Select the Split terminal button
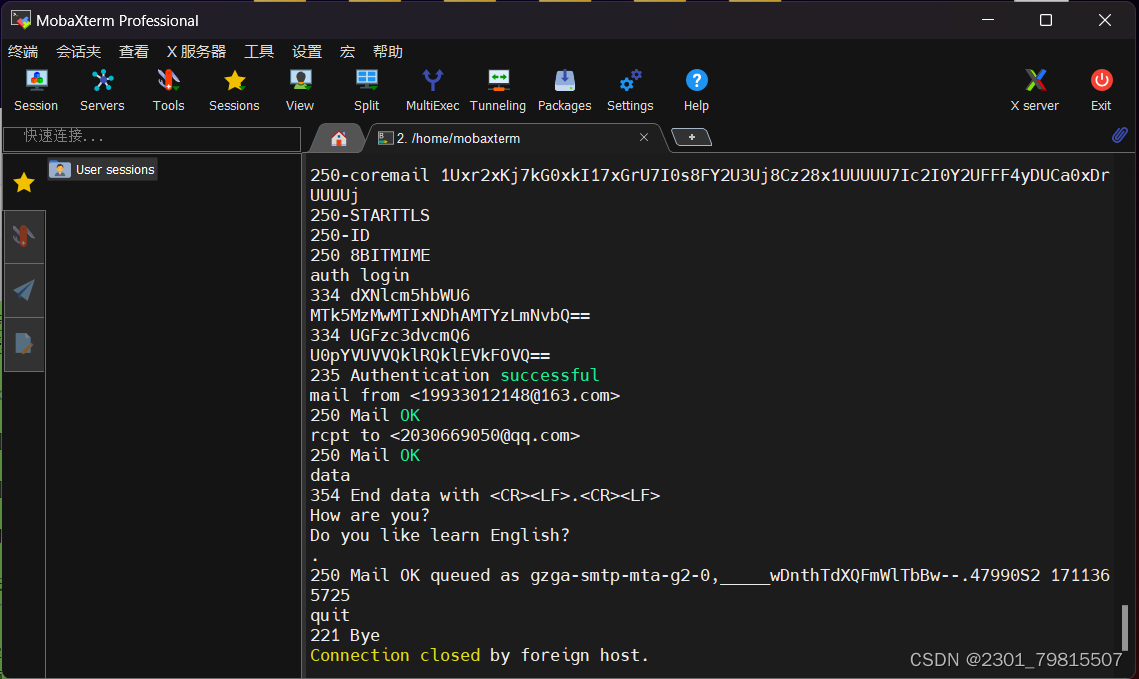 tap(366, 90)
